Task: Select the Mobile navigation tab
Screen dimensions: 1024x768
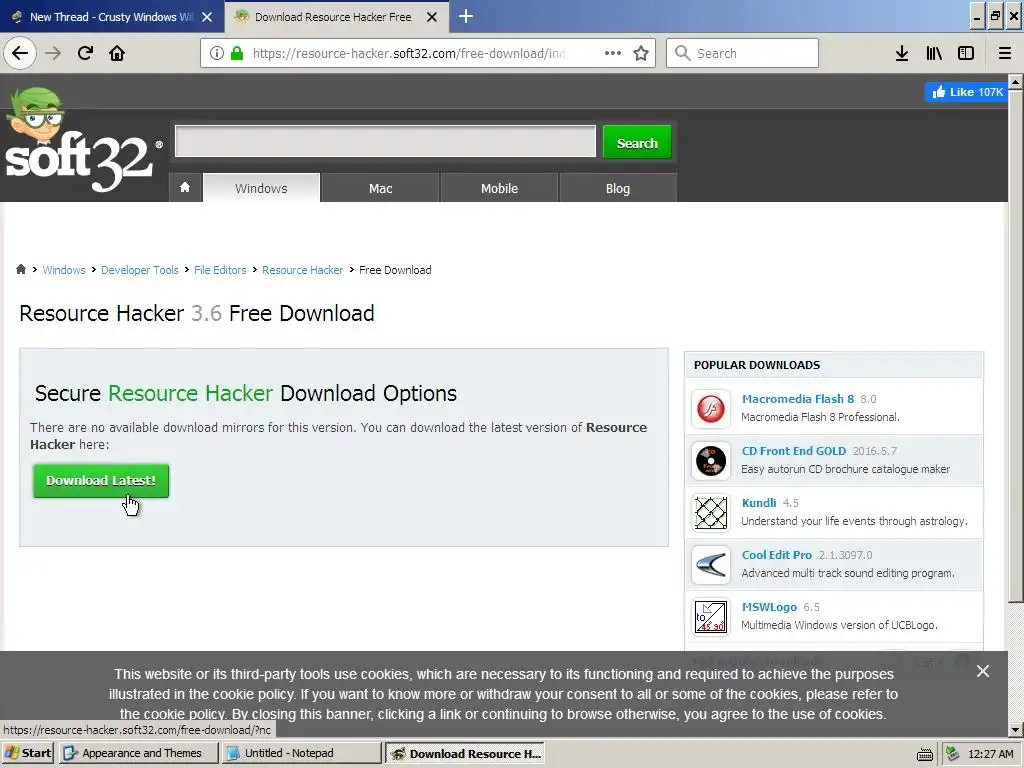Action: pyautogui.click(x=500, y=188)
